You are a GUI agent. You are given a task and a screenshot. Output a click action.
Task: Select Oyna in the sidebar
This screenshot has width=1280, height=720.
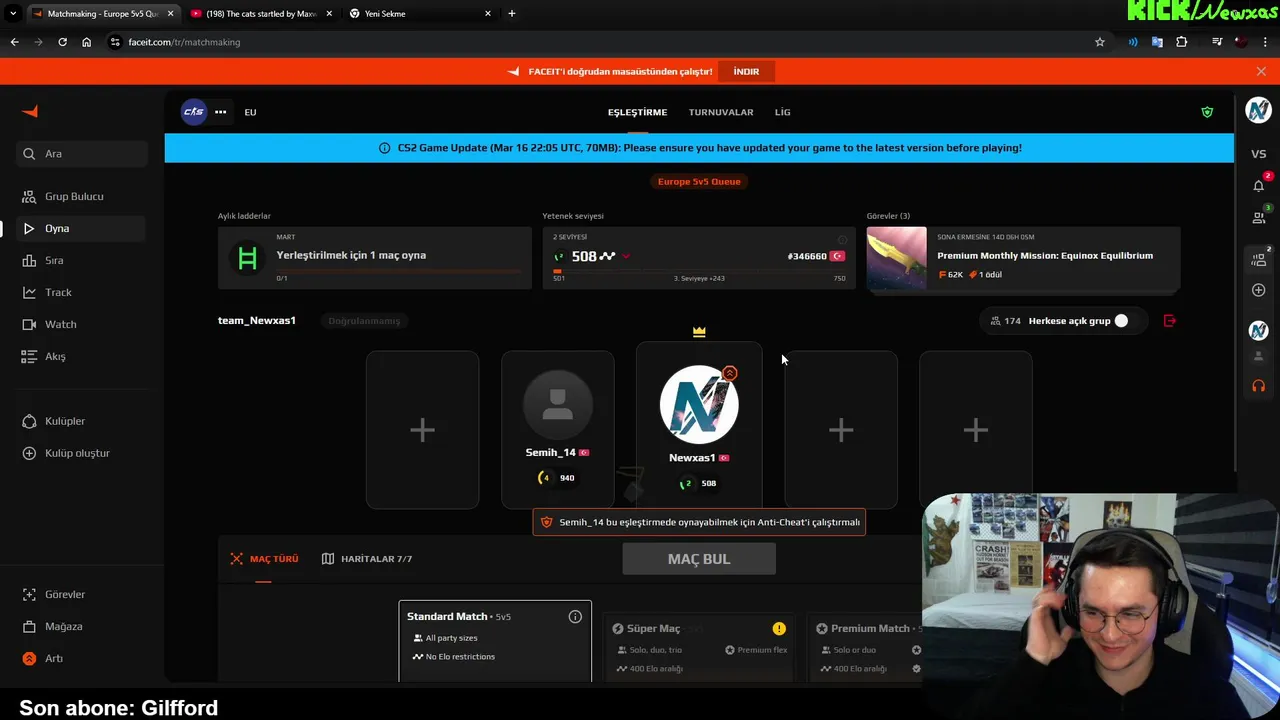point(82,228)
